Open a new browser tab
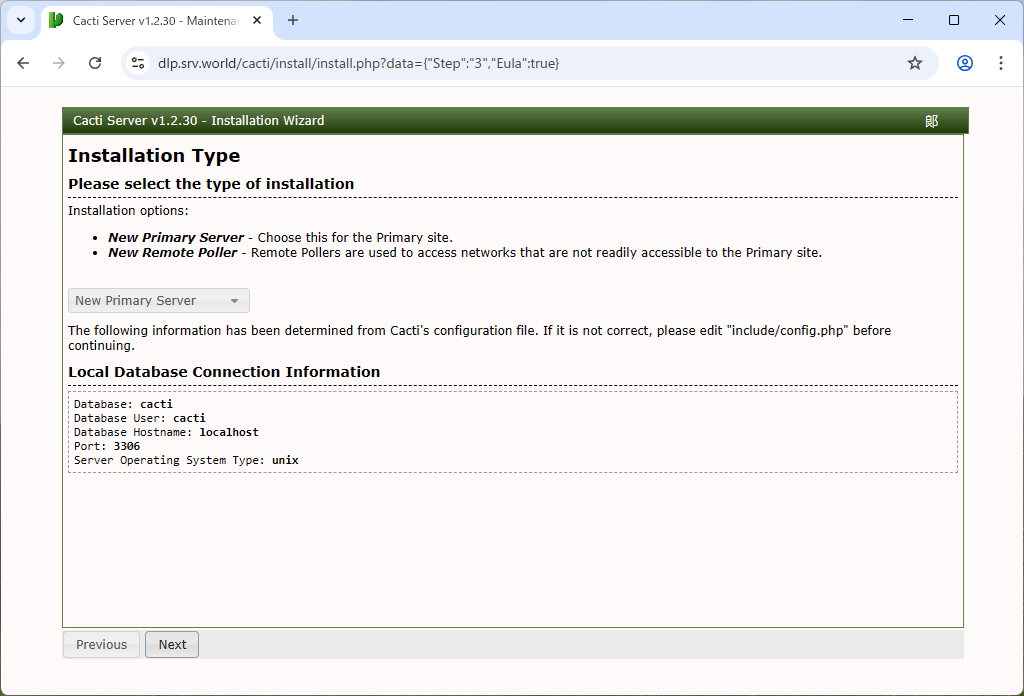Viewport: 1024px width, 696px height. tap(293, 20)
